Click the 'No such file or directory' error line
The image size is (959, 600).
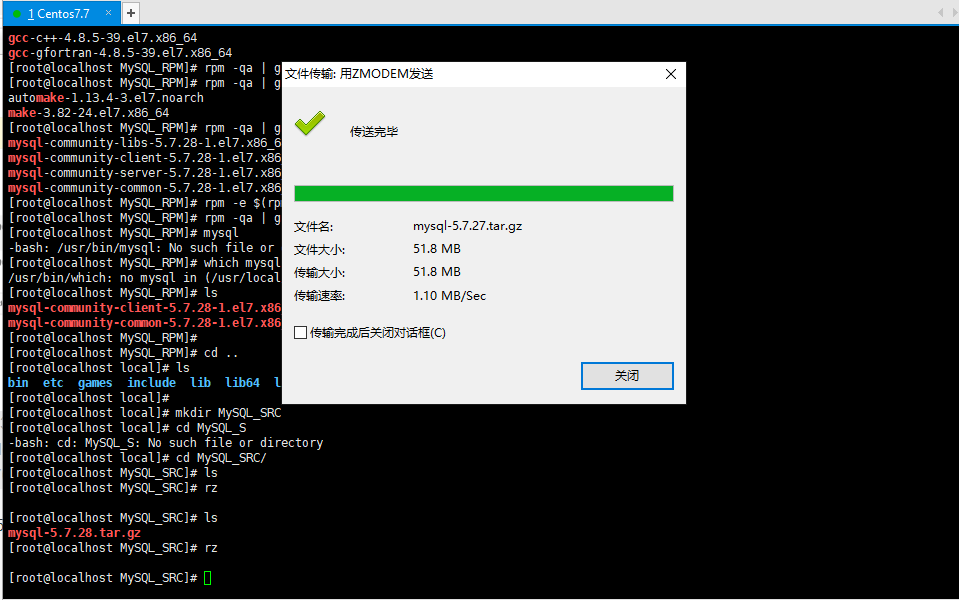(166, 443)
